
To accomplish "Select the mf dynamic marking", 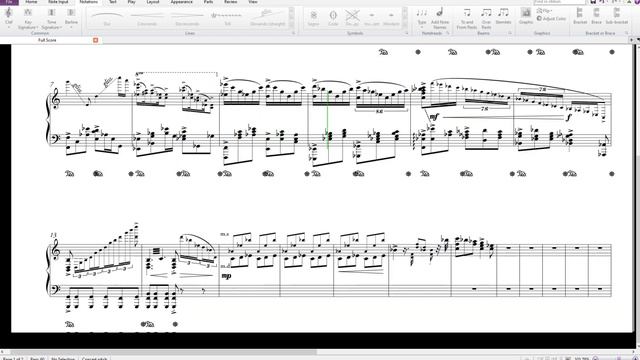I will [433, 117].
